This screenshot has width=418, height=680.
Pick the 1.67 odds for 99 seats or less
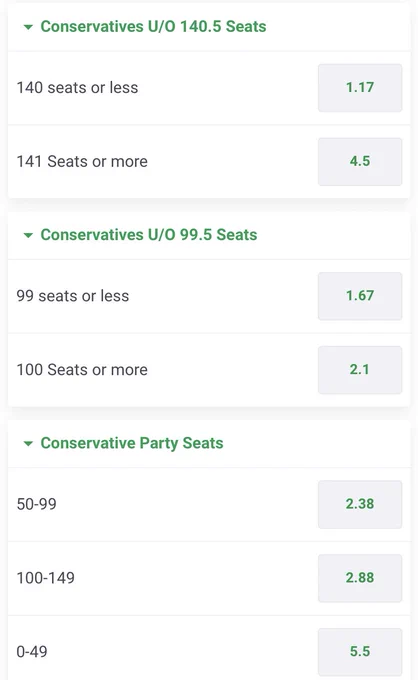point(360,296)
